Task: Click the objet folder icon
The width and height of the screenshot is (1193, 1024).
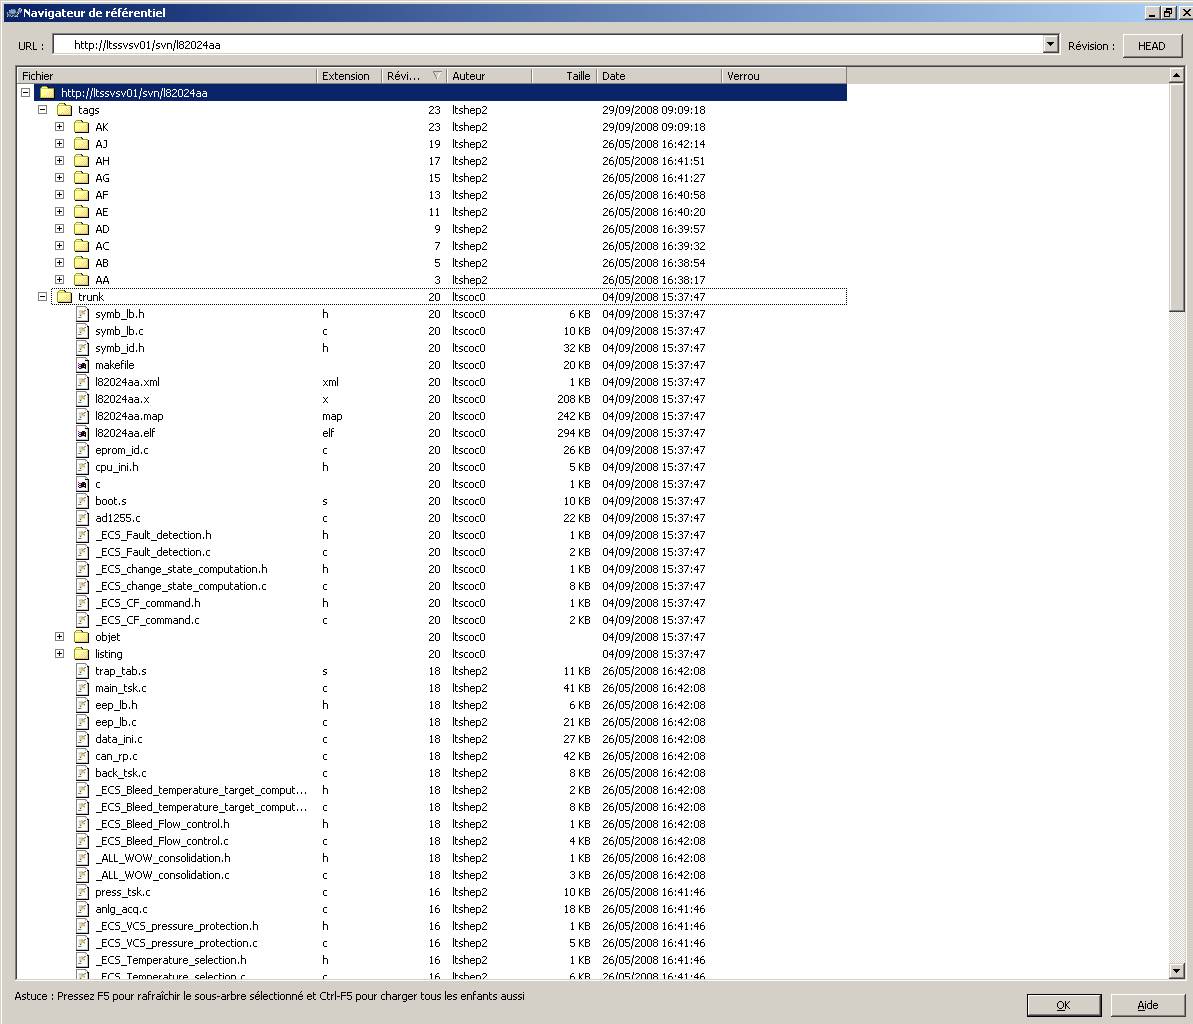Action: pyautogui.click(x=81, y=637)
